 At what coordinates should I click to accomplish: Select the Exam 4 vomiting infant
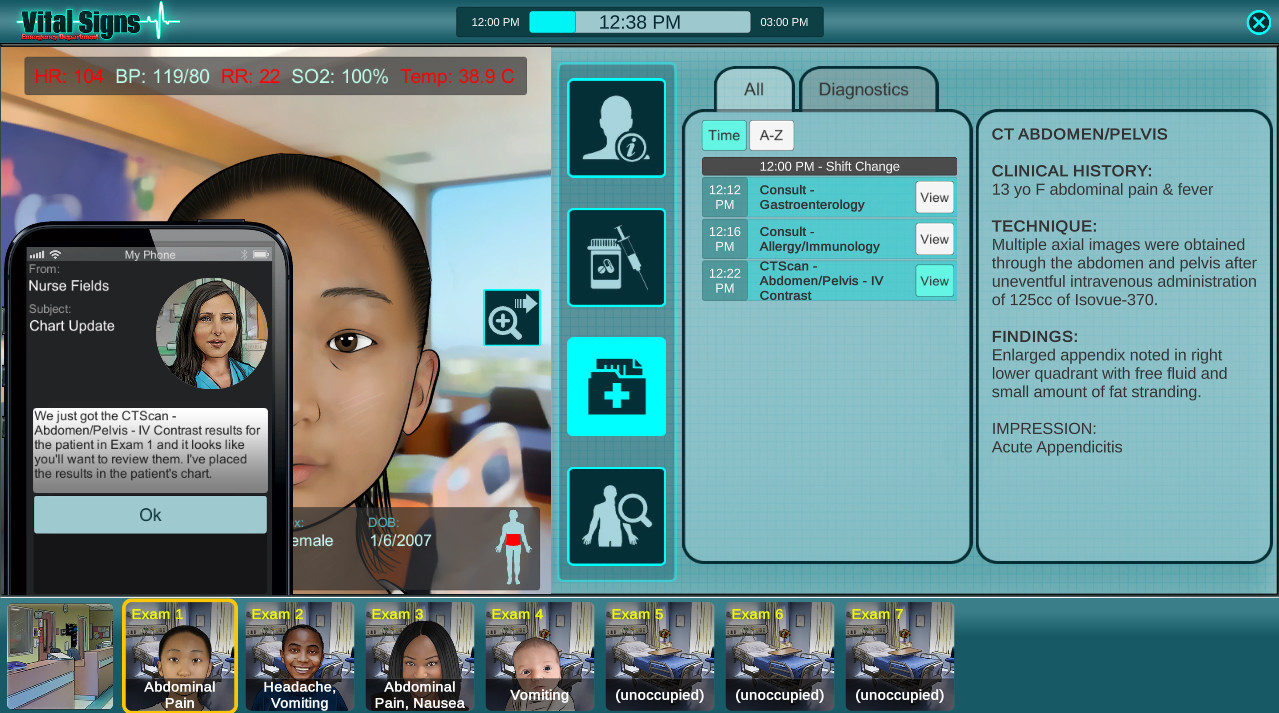click(x=539, y=655)
